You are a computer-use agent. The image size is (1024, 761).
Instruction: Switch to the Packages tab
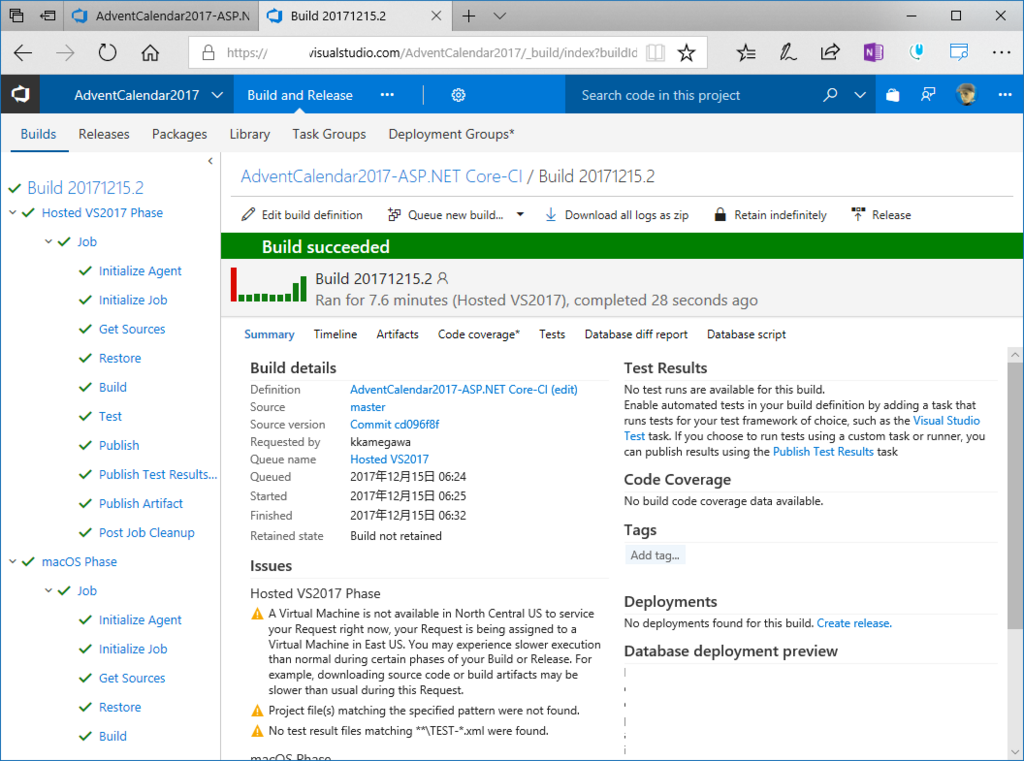[180, 134]
